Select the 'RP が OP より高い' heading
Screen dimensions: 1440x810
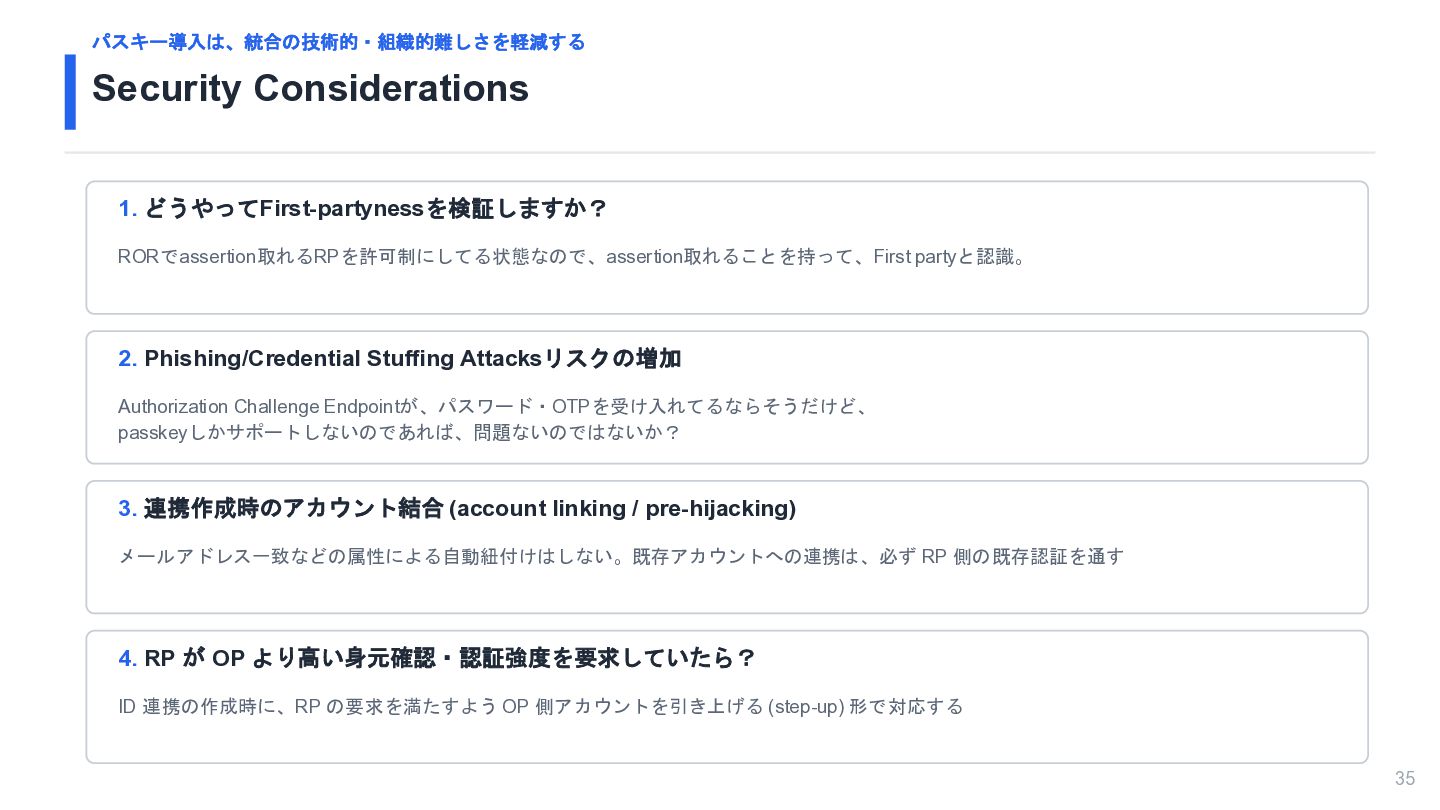[450, 658]
